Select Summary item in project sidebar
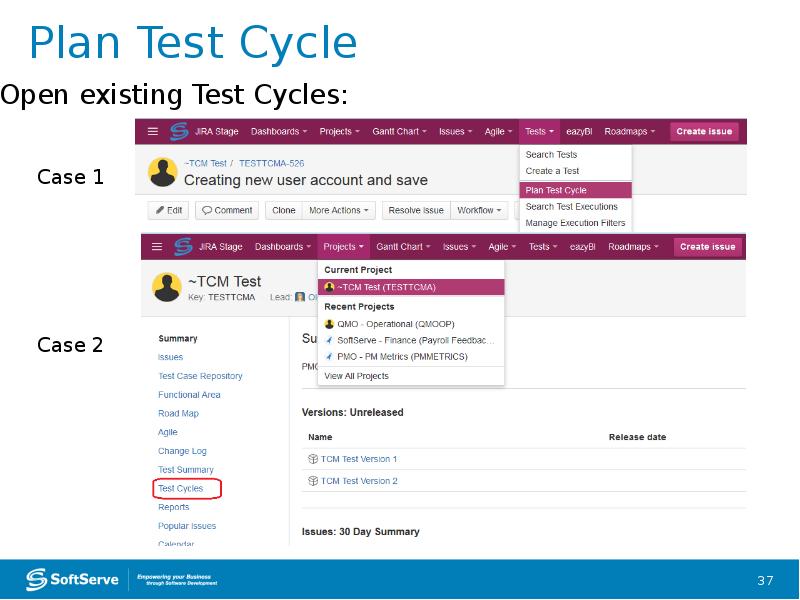 tap(178, 339)
